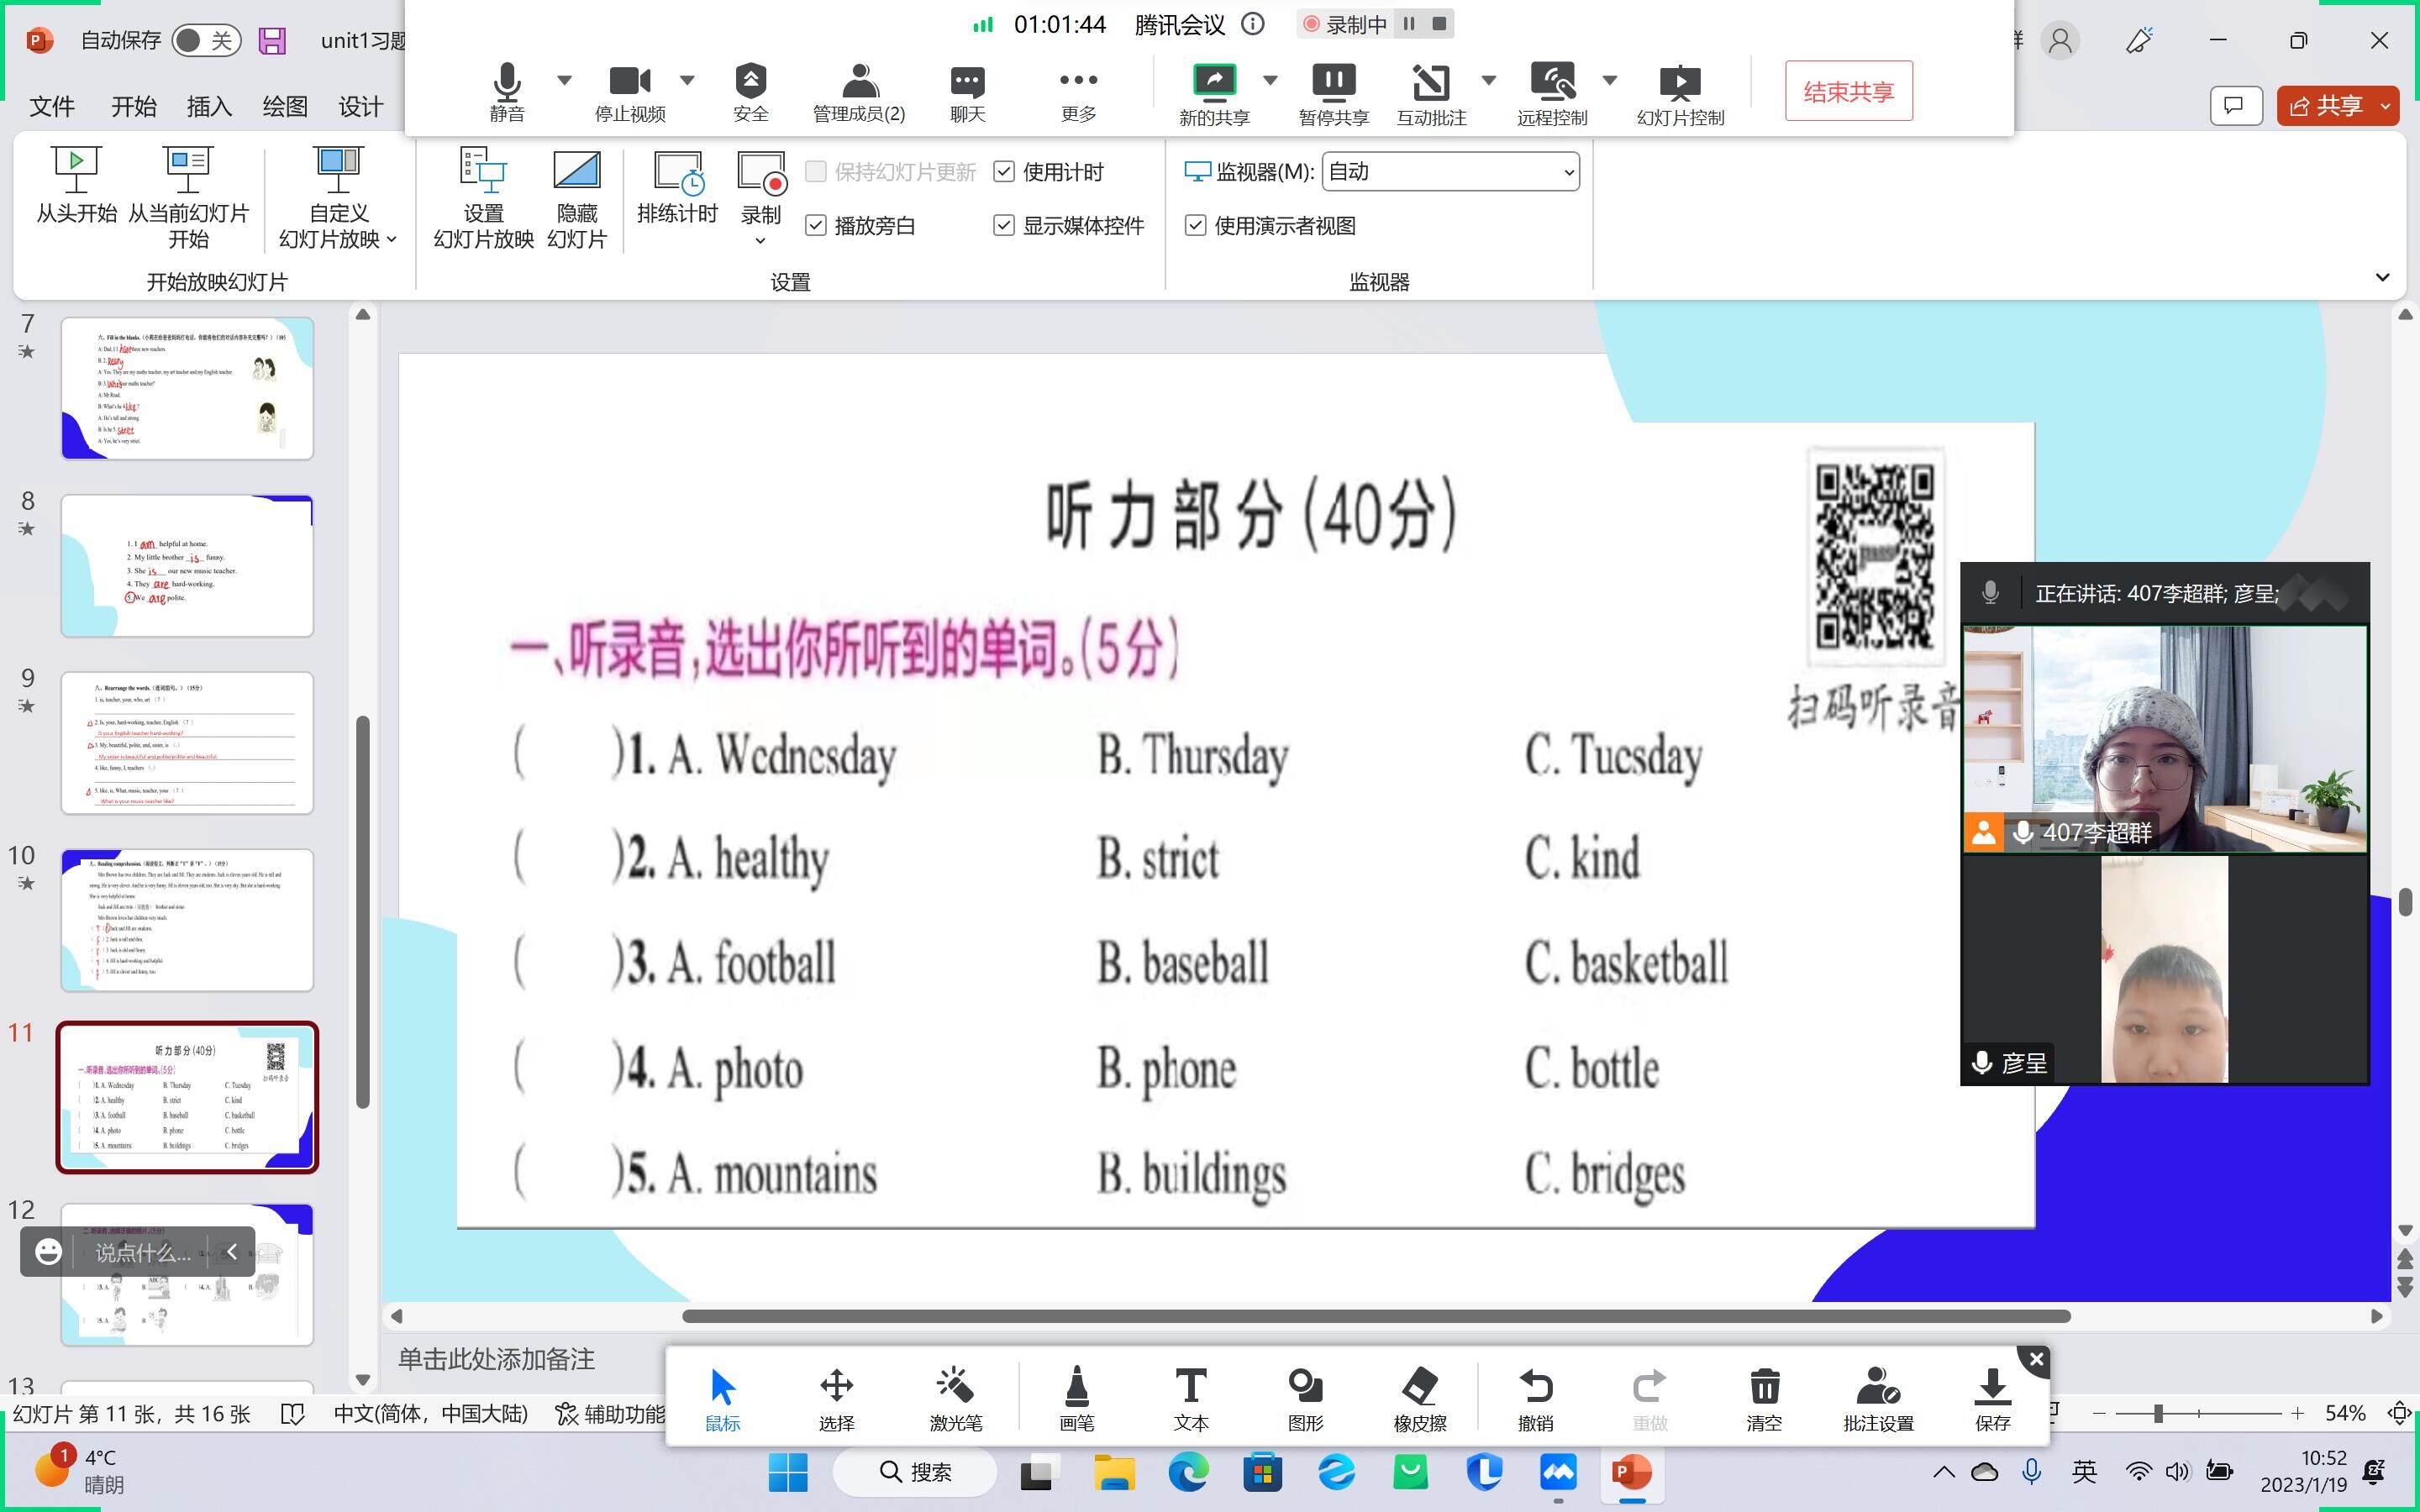Expand the video options arrow
The image size is (2420, 1512).
point(687,80)
